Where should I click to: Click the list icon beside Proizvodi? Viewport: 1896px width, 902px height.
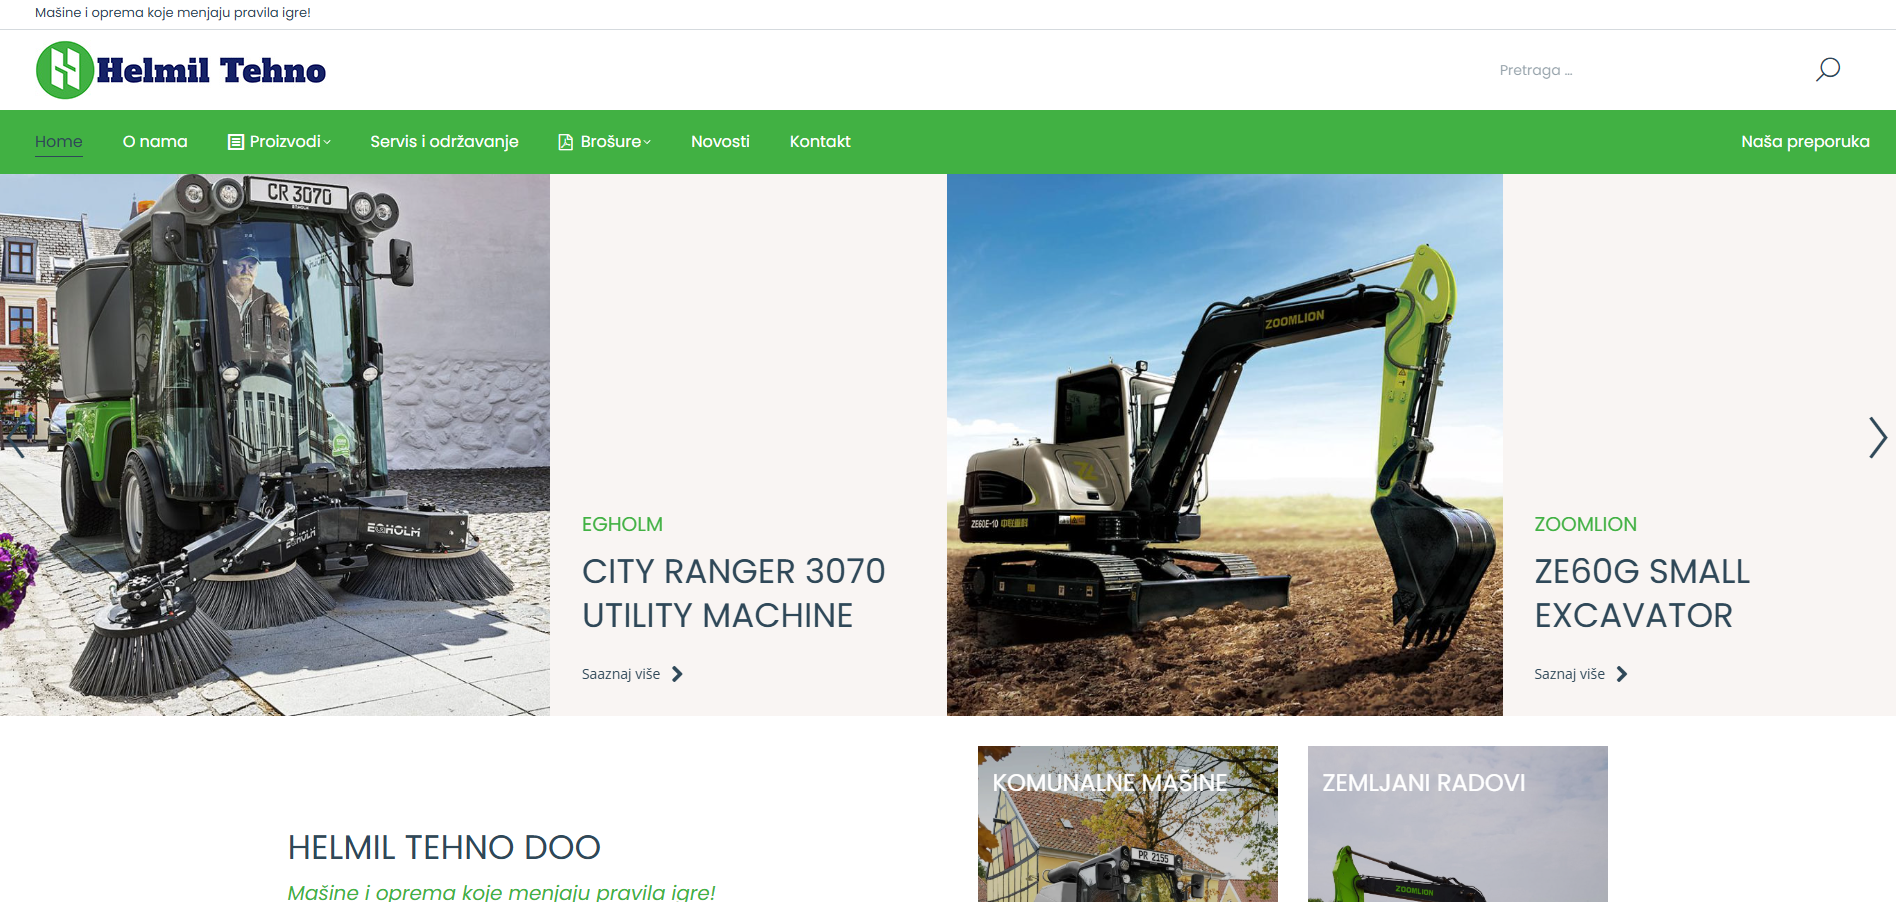coord(236,142)
